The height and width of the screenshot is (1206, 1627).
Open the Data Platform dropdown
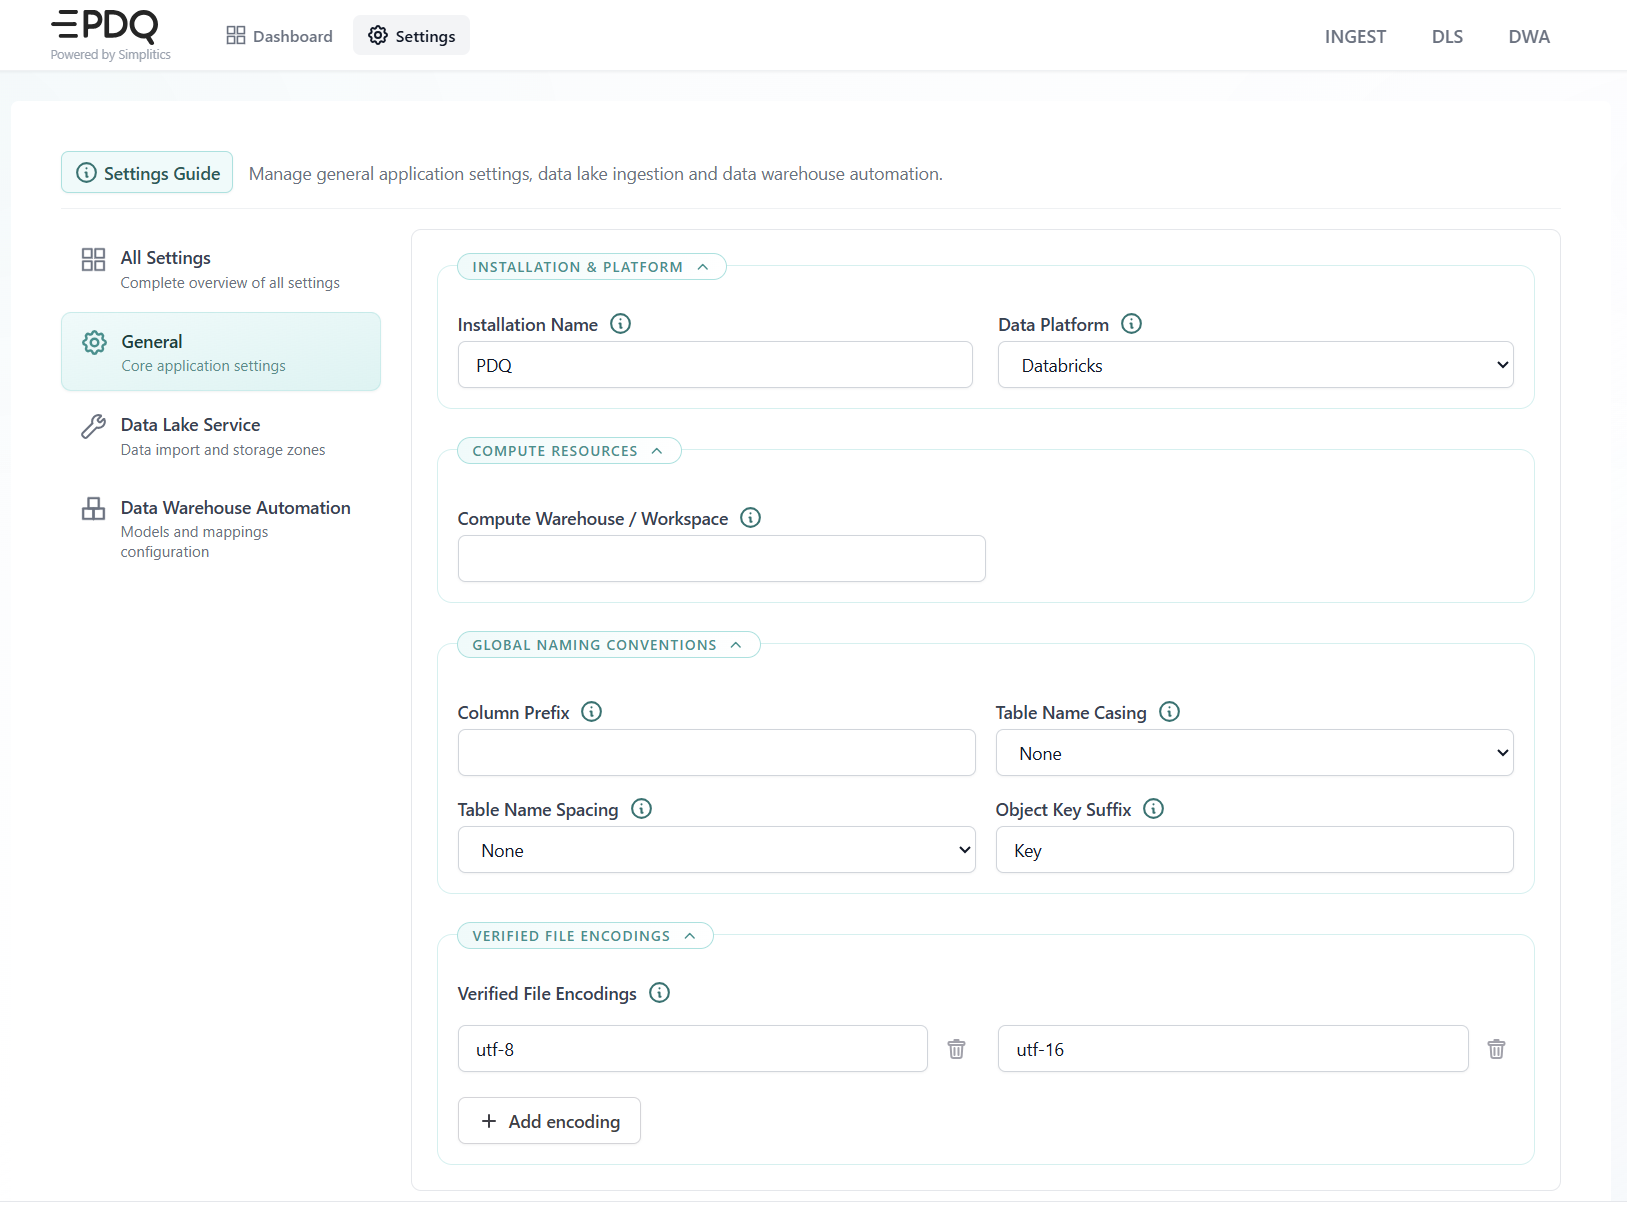1255,365
